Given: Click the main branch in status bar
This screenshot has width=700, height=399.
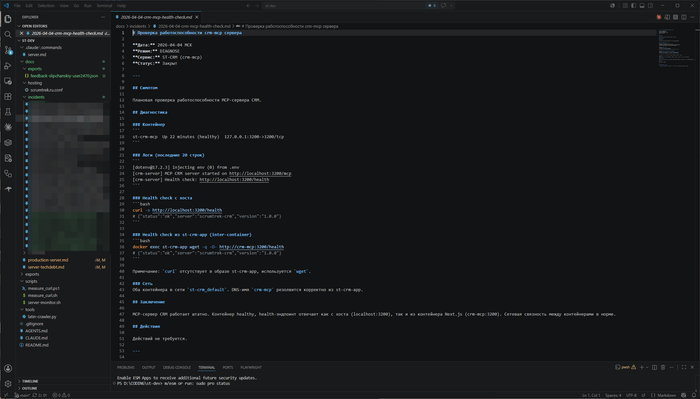Looking at the screenshot, I should tap(22, 395).
